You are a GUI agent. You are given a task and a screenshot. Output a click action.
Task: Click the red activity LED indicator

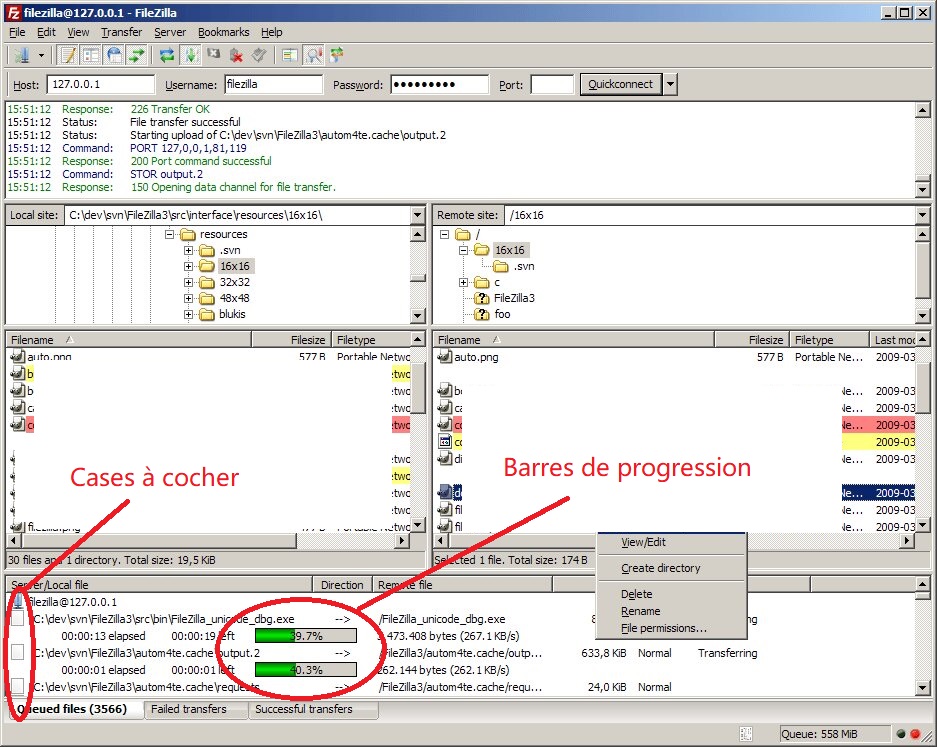(x=915, y=734)
